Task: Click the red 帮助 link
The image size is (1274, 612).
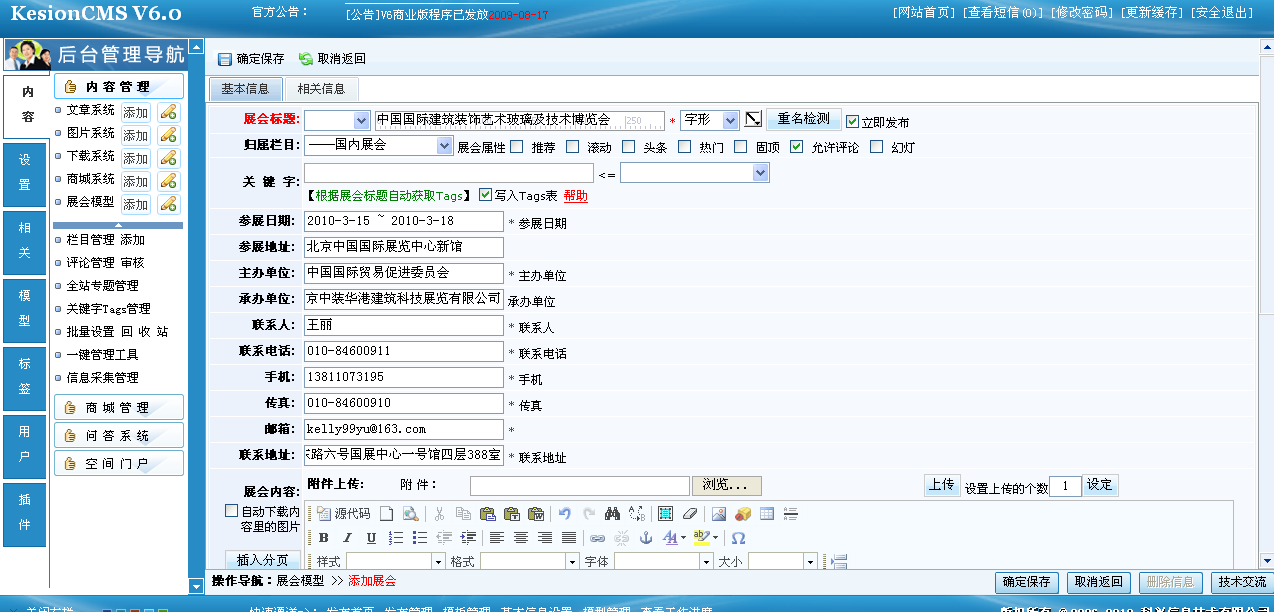Action: click(x=575, y=196)
